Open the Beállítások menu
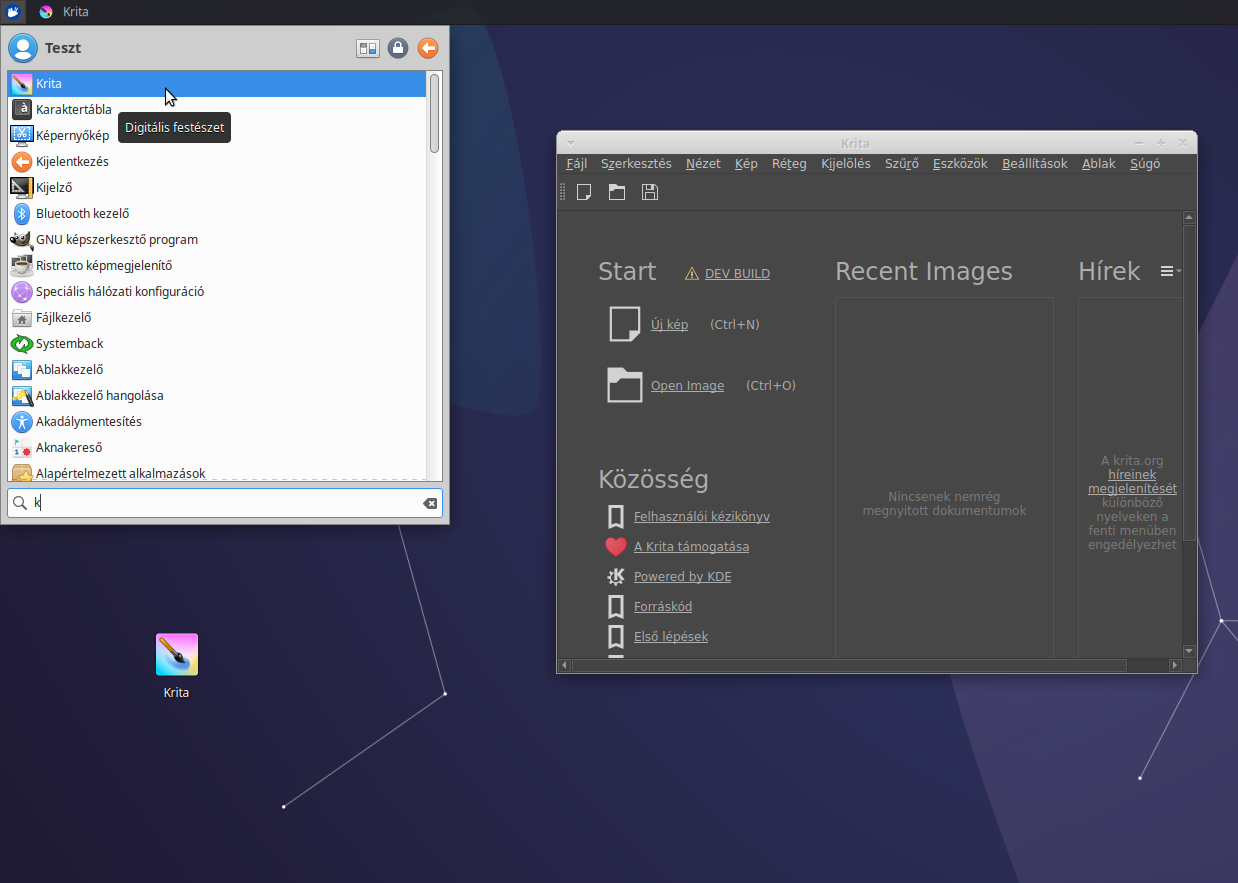 (x=1035, y=164)
